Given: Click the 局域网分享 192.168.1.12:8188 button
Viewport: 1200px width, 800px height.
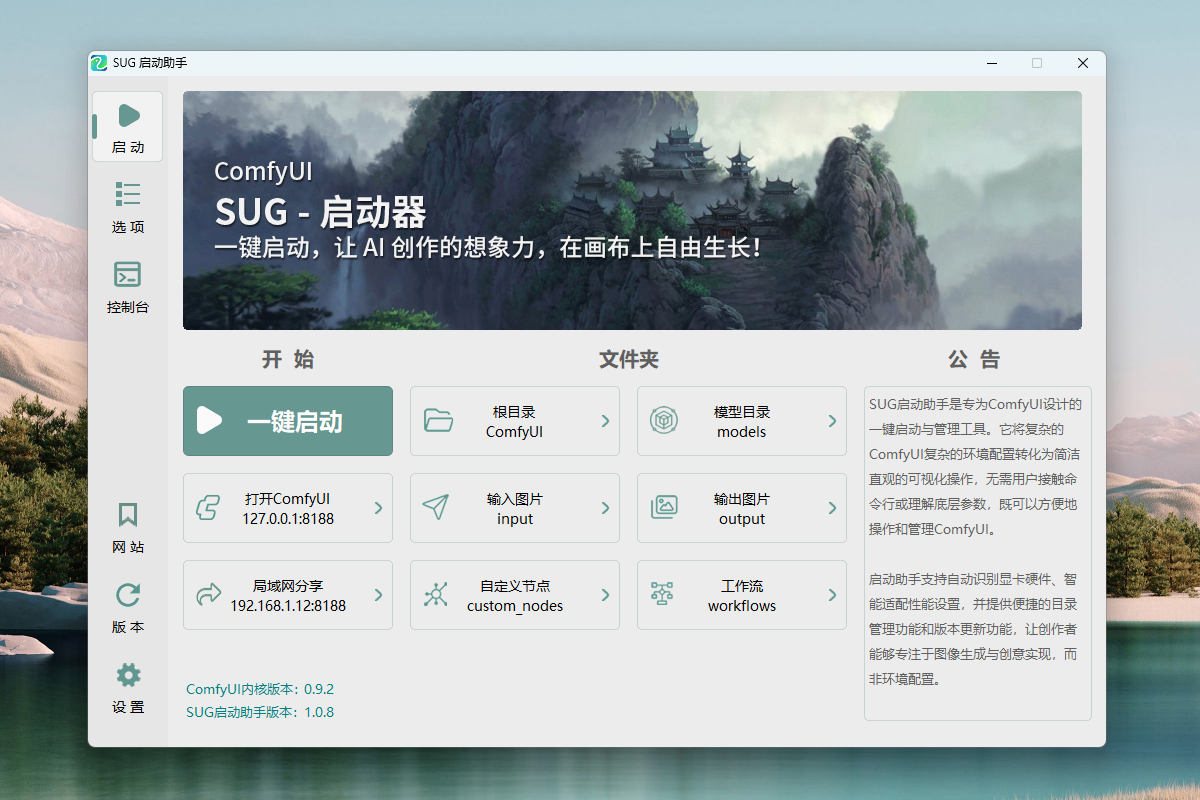Looking at the screenshot, I should click(288, 595).
